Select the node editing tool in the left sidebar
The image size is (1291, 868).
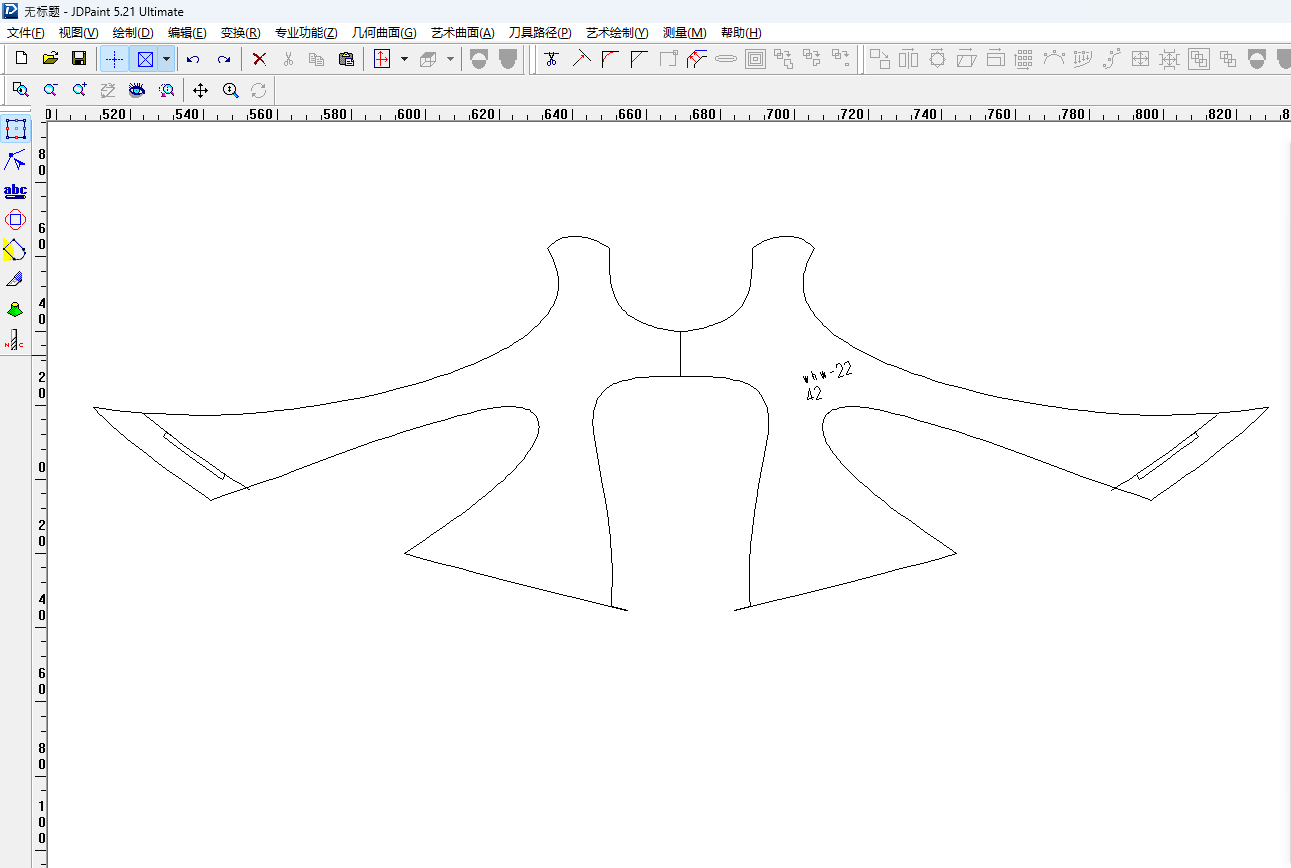[x=15, y=160]
